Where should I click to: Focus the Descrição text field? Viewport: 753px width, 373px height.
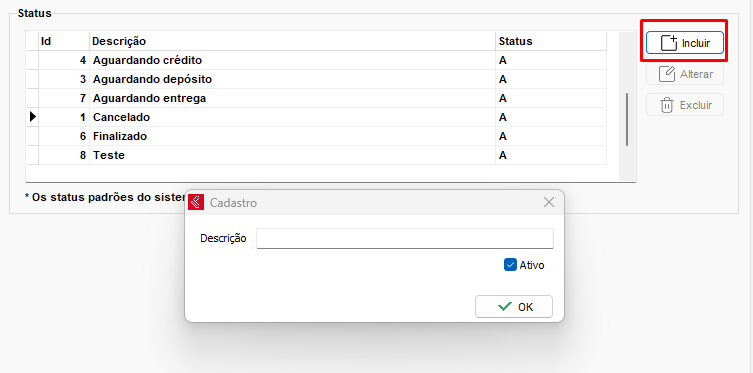click(405, 238)
